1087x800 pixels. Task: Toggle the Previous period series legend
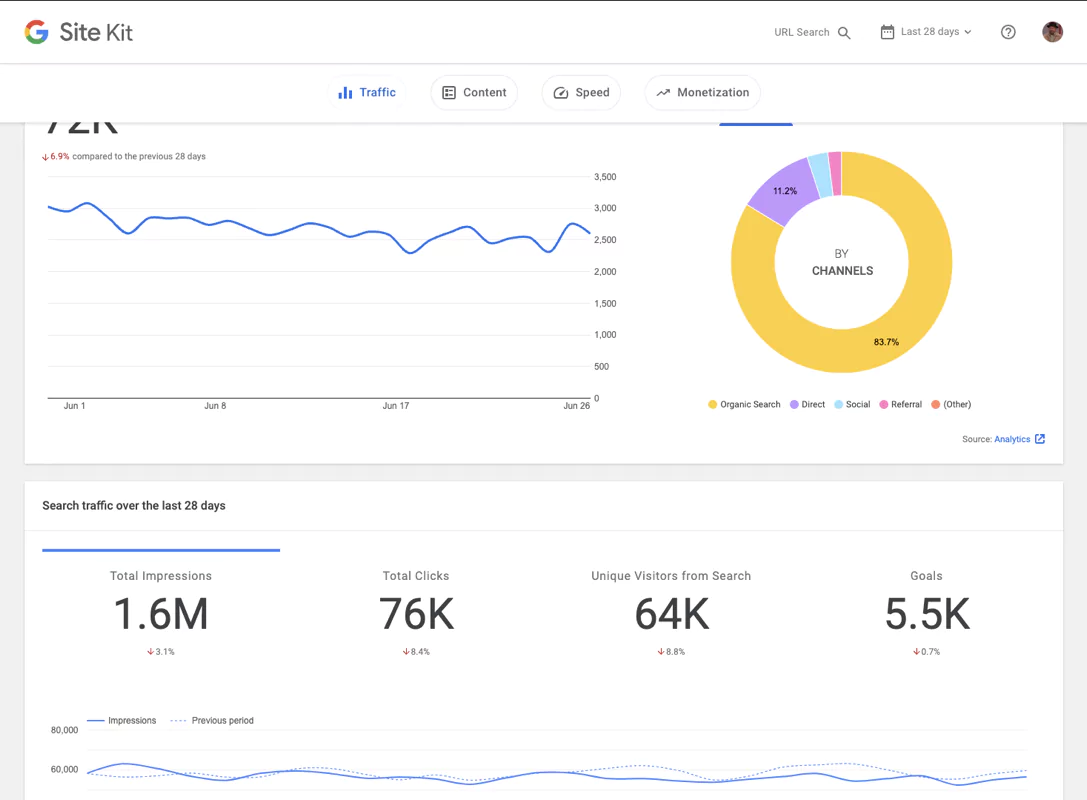click(x=212, y=720)
